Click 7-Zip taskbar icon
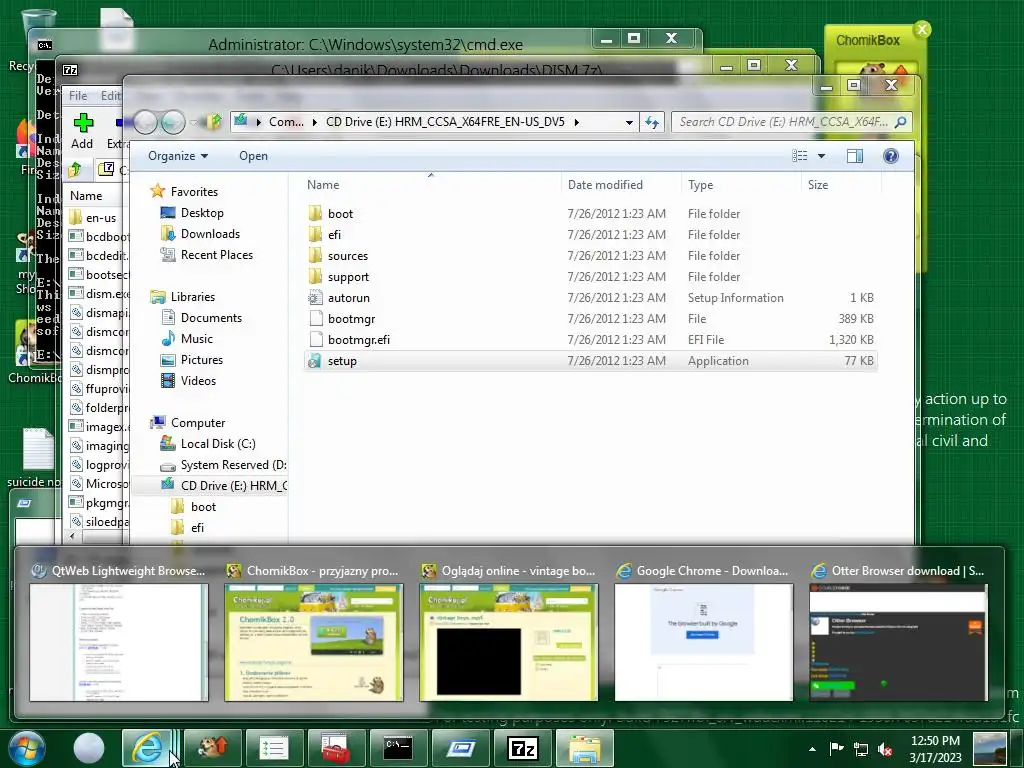Image resolution: width=1024 pixels, height=768 pixels. pyautogui.click(x=524, y=748)
